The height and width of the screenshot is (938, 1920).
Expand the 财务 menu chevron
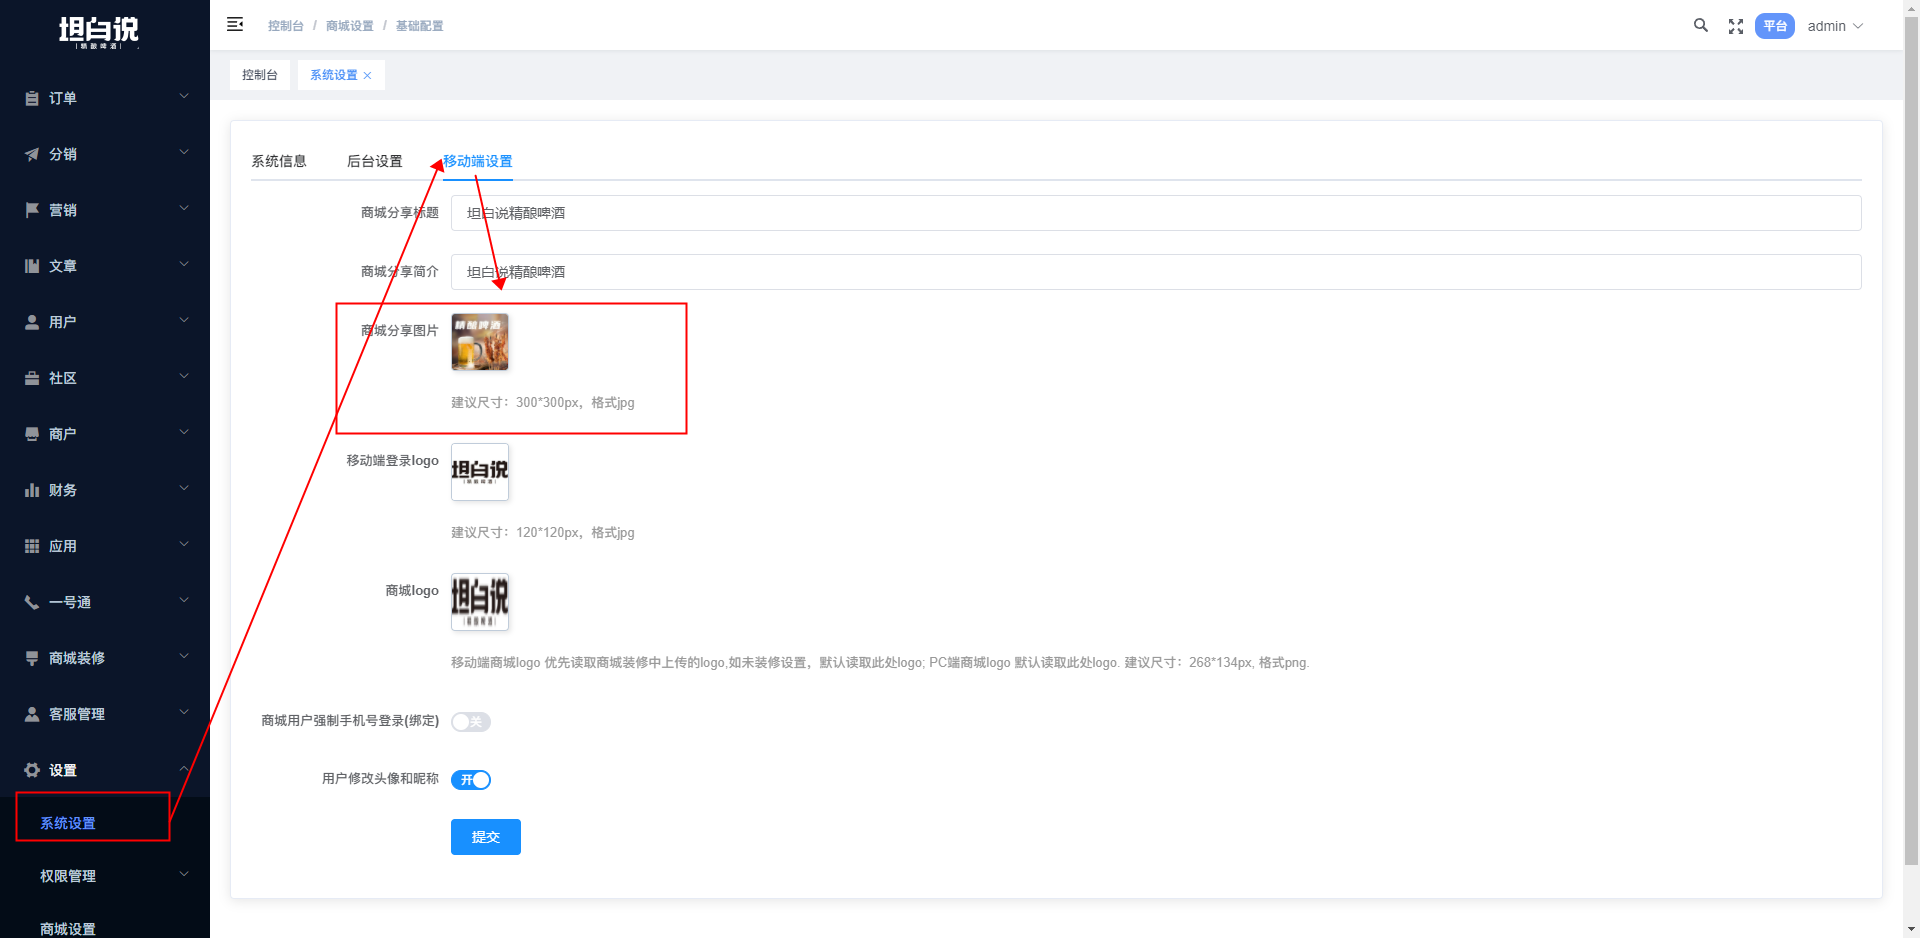[184, 488]
